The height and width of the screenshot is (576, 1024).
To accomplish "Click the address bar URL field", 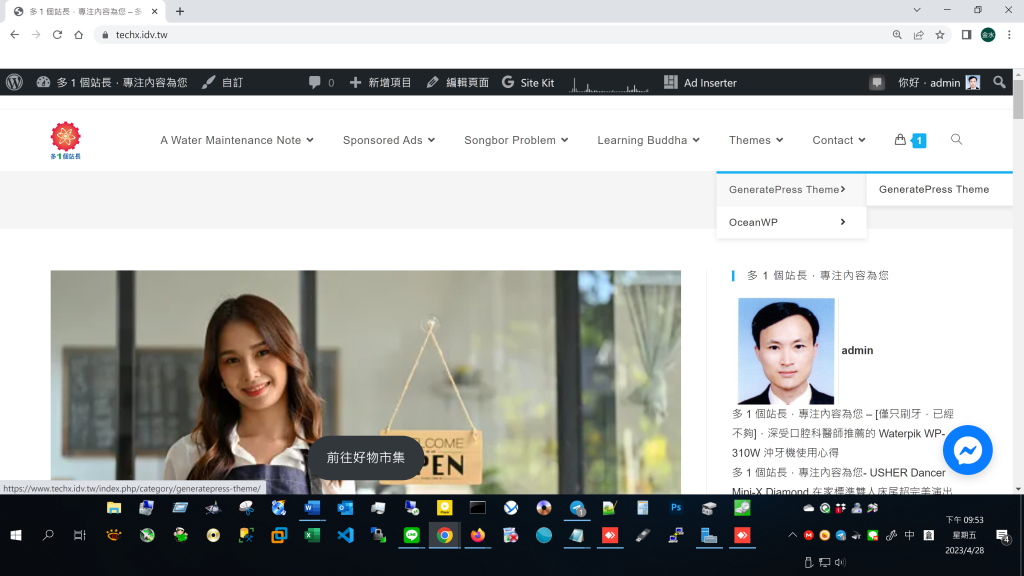I will tap(480, 34).
